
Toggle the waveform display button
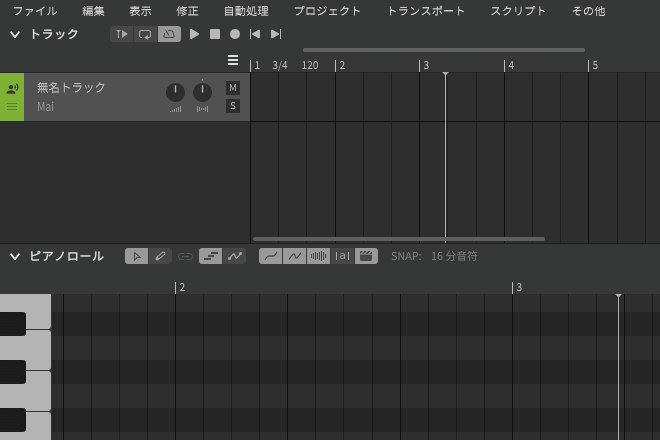(x=319, y=256)
